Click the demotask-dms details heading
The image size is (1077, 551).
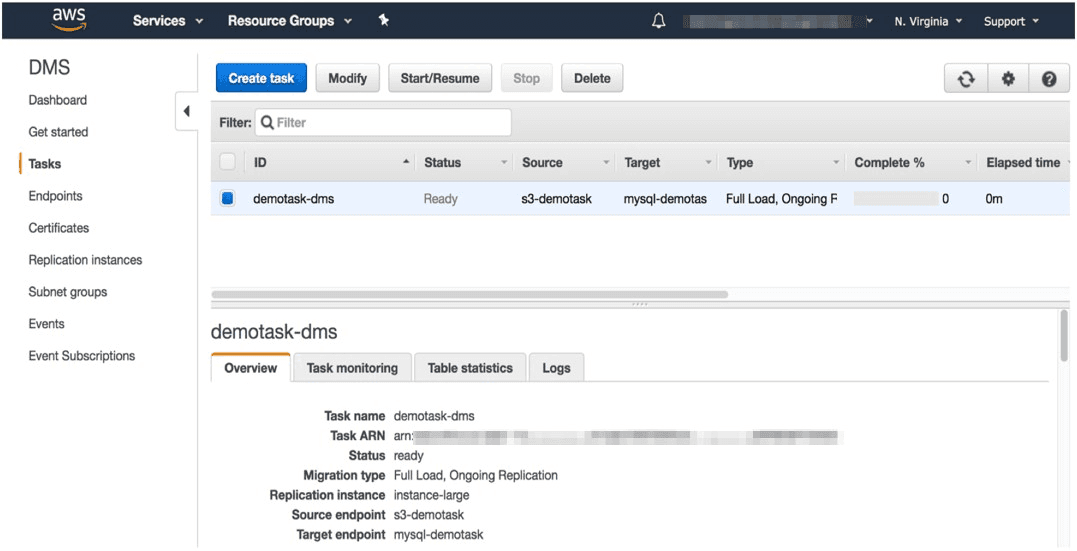point(274,332)
